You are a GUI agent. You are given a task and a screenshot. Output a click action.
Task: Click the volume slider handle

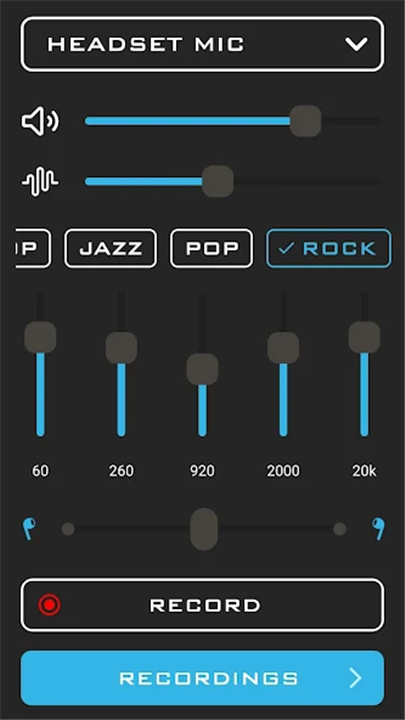pyautogui.click(x=305, y=121)
